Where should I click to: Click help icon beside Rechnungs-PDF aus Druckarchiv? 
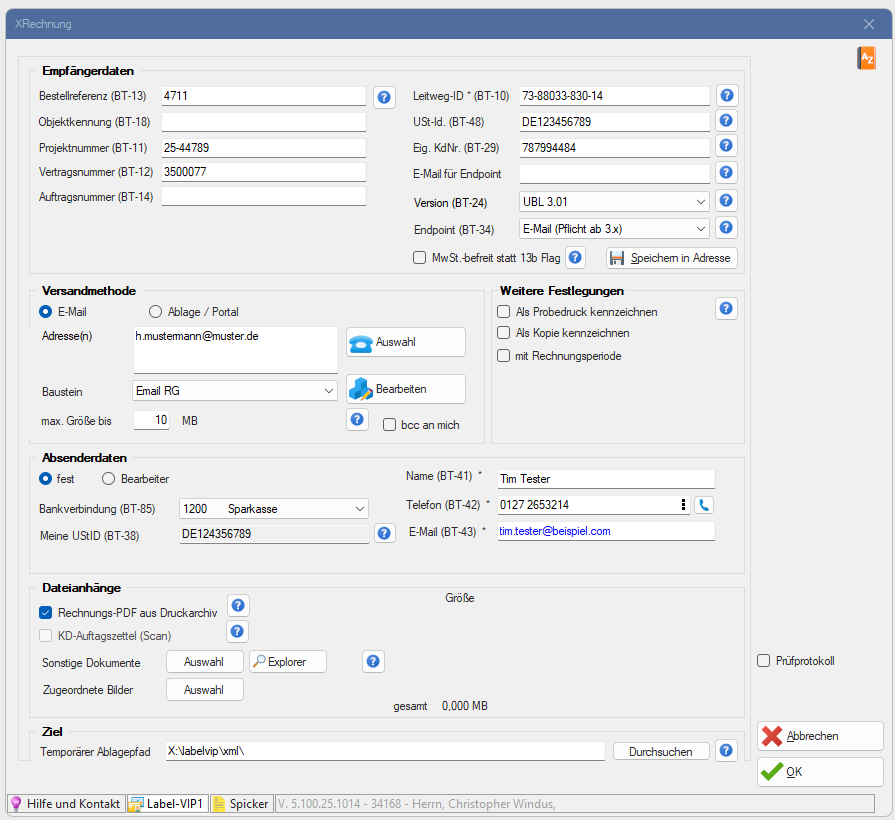(238, 605)
